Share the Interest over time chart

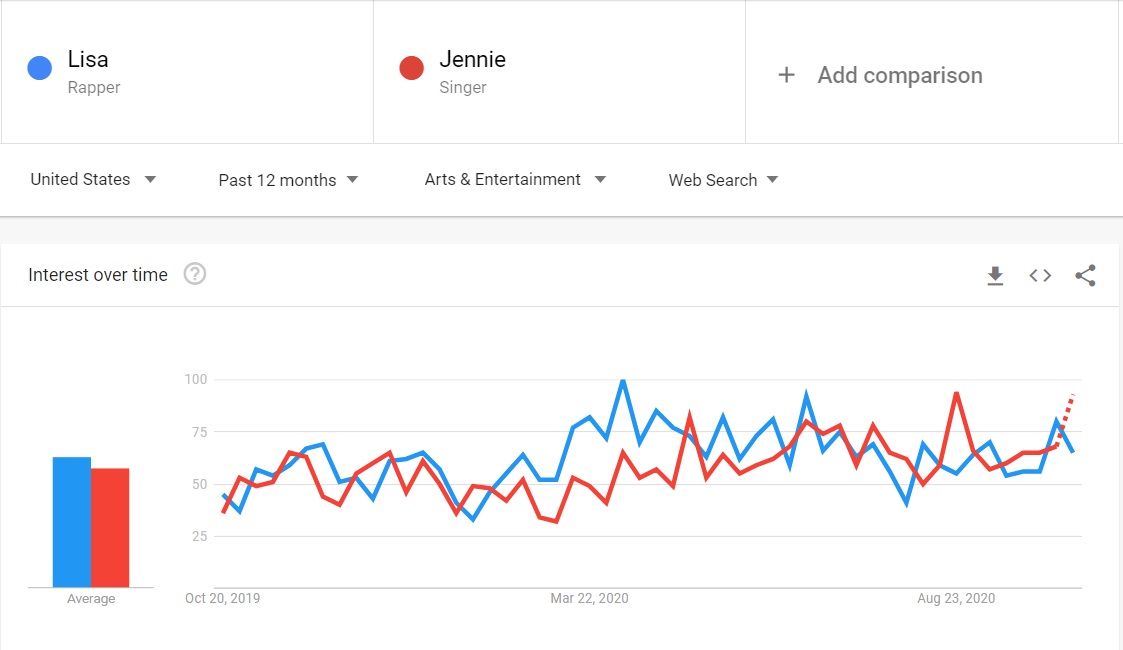[1085, 276]
